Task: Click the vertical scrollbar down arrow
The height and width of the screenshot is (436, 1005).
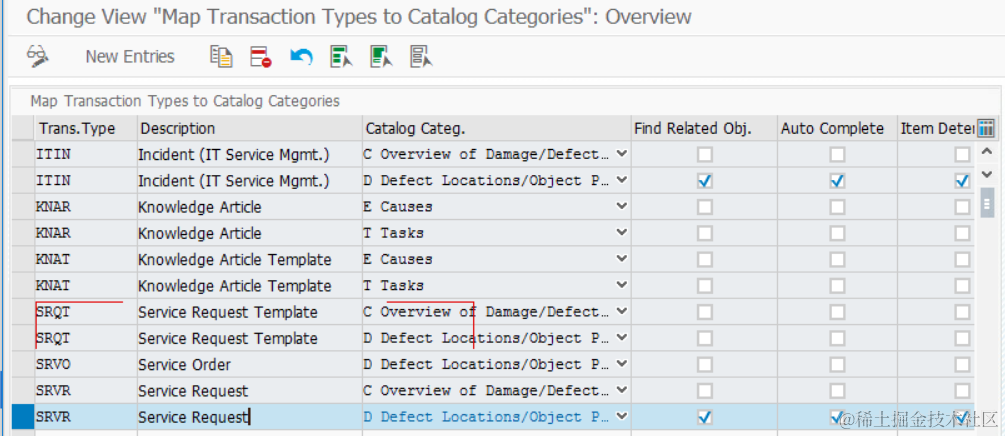Action: 987,419
